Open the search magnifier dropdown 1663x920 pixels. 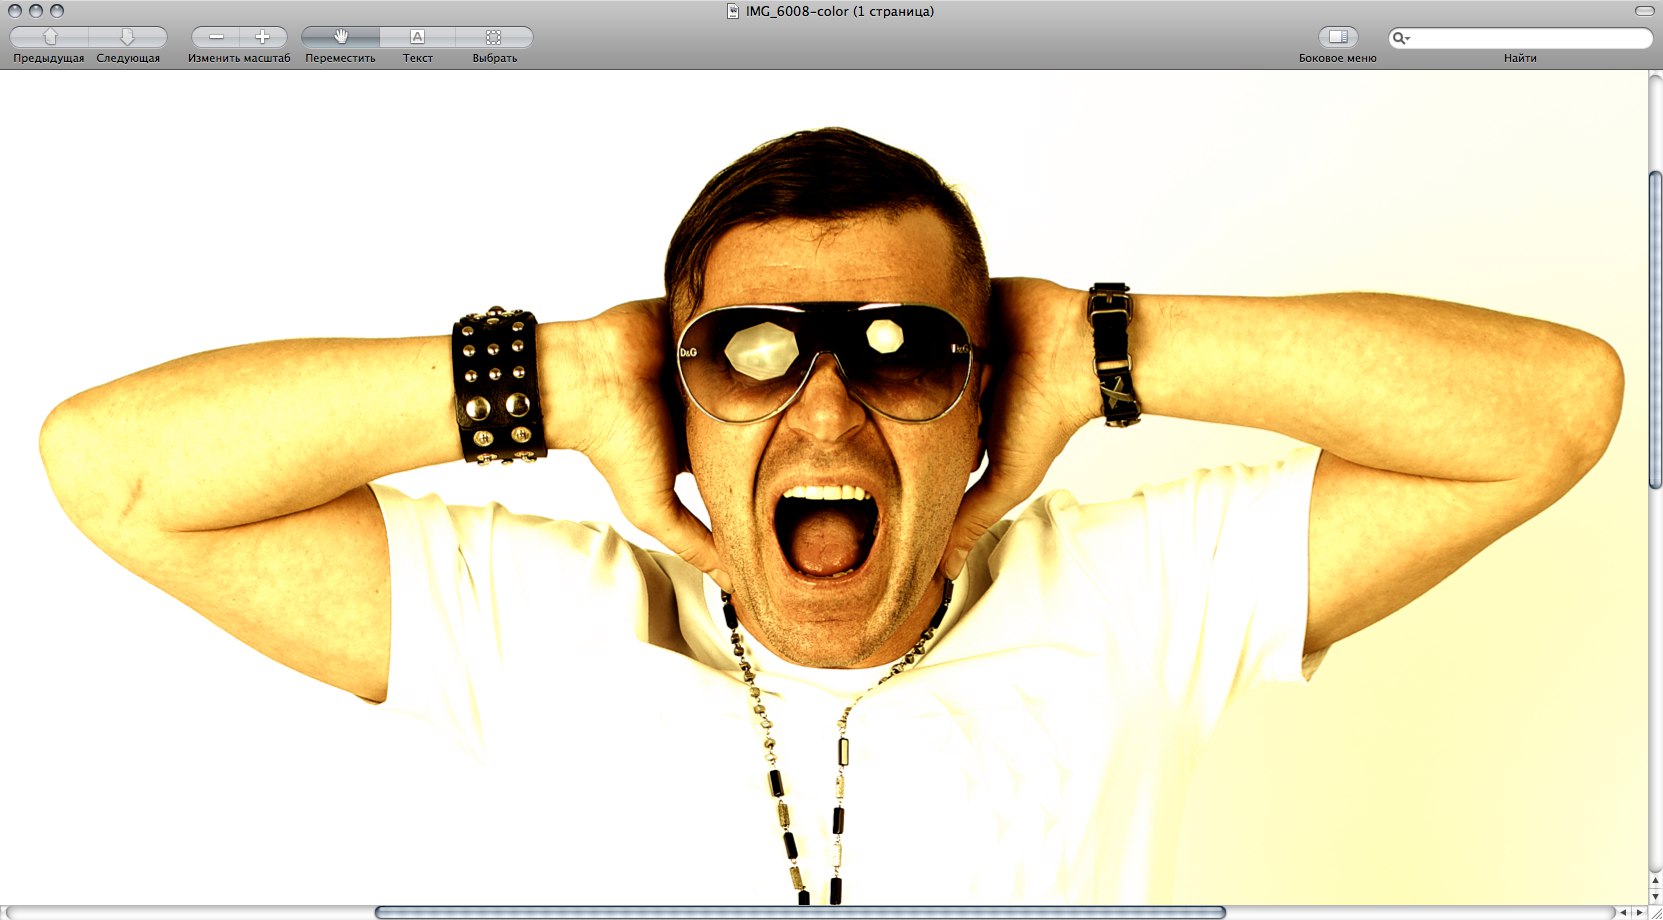pyautogui.click(x=1401, y=38)
